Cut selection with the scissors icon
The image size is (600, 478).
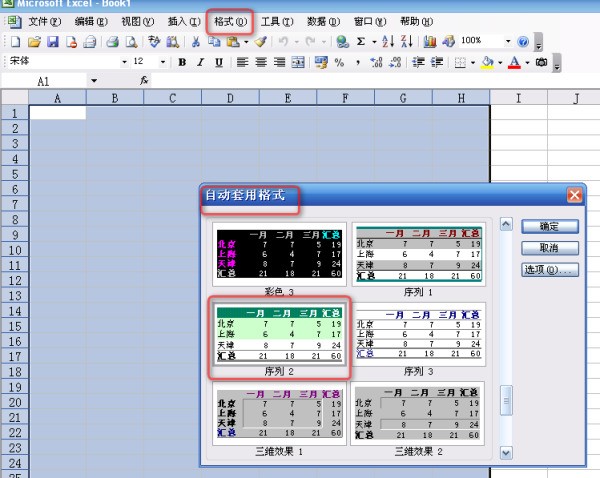click(x=196, y=41)
